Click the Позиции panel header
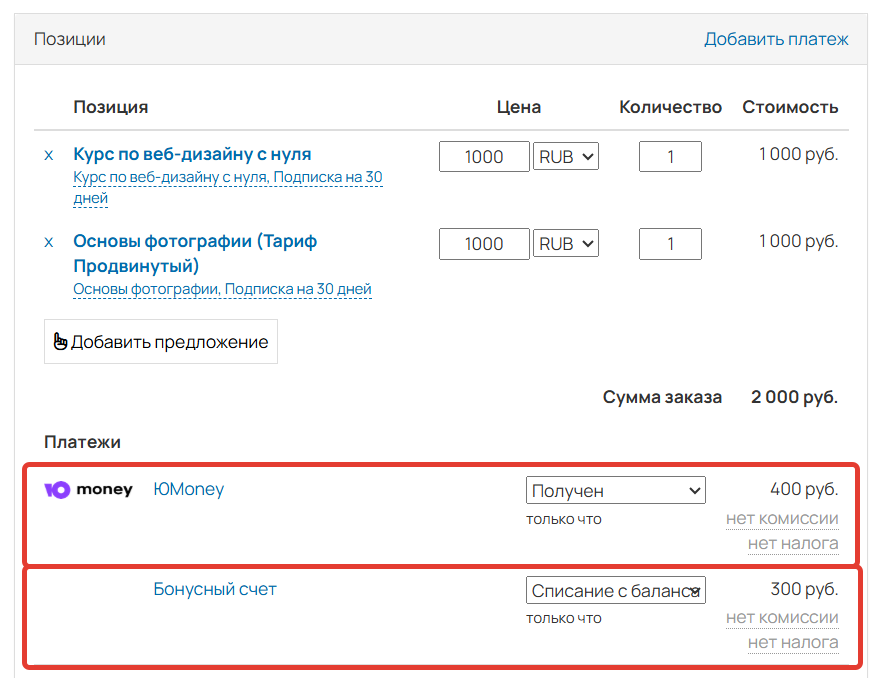This screenshot has height=678, width=882. [x=70, y=39]
